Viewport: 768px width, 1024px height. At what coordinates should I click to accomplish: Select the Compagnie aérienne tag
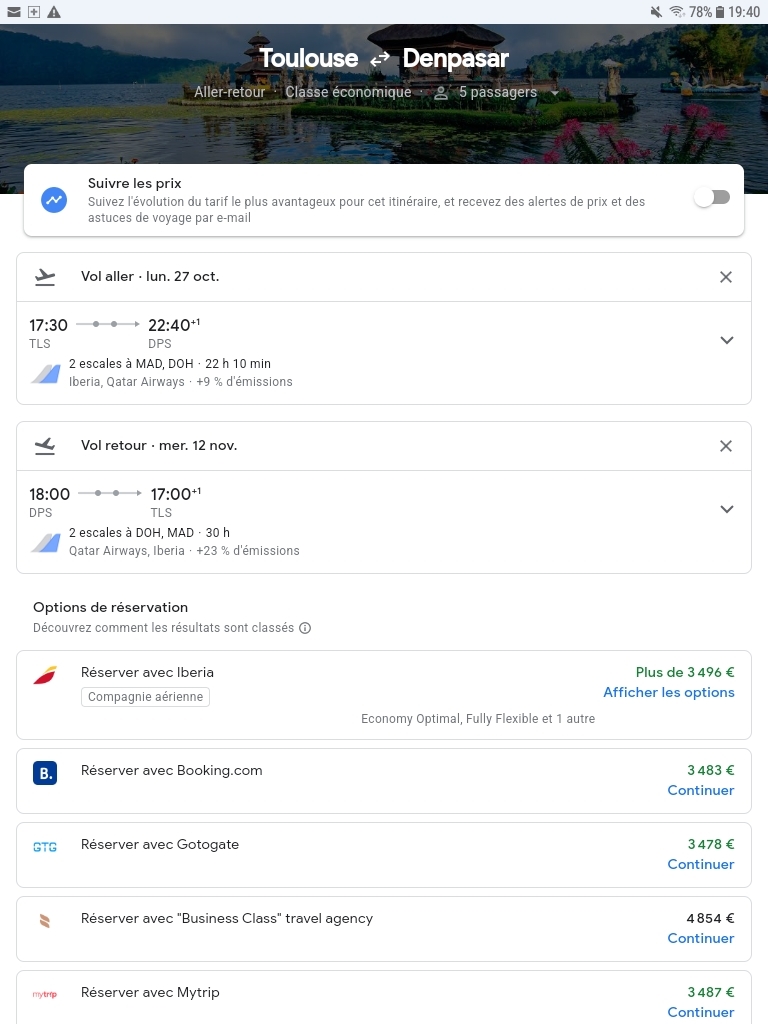pos(145,697)
